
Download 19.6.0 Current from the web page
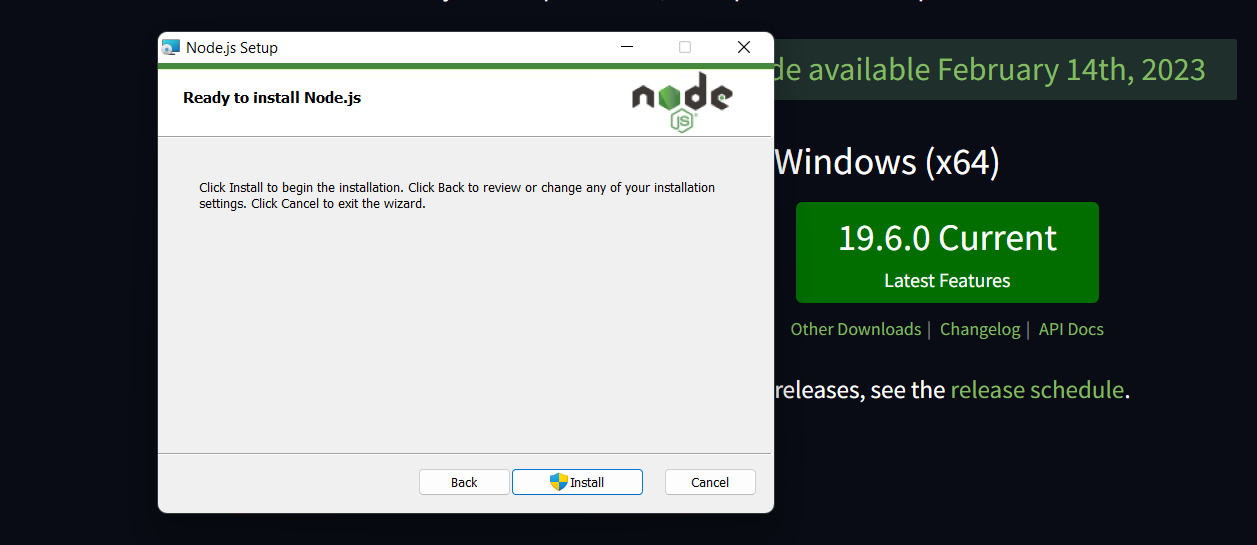[947, 252]
